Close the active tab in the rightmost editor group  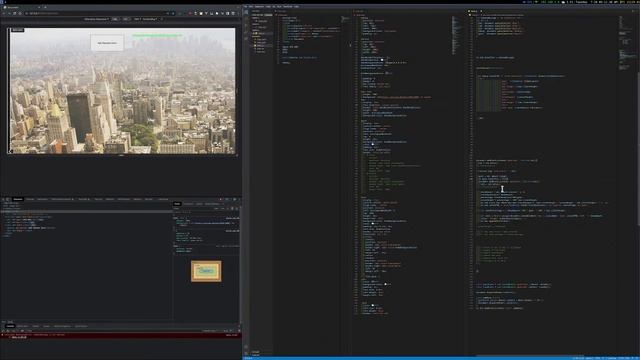pyautogui.click(x=481, y=11)
